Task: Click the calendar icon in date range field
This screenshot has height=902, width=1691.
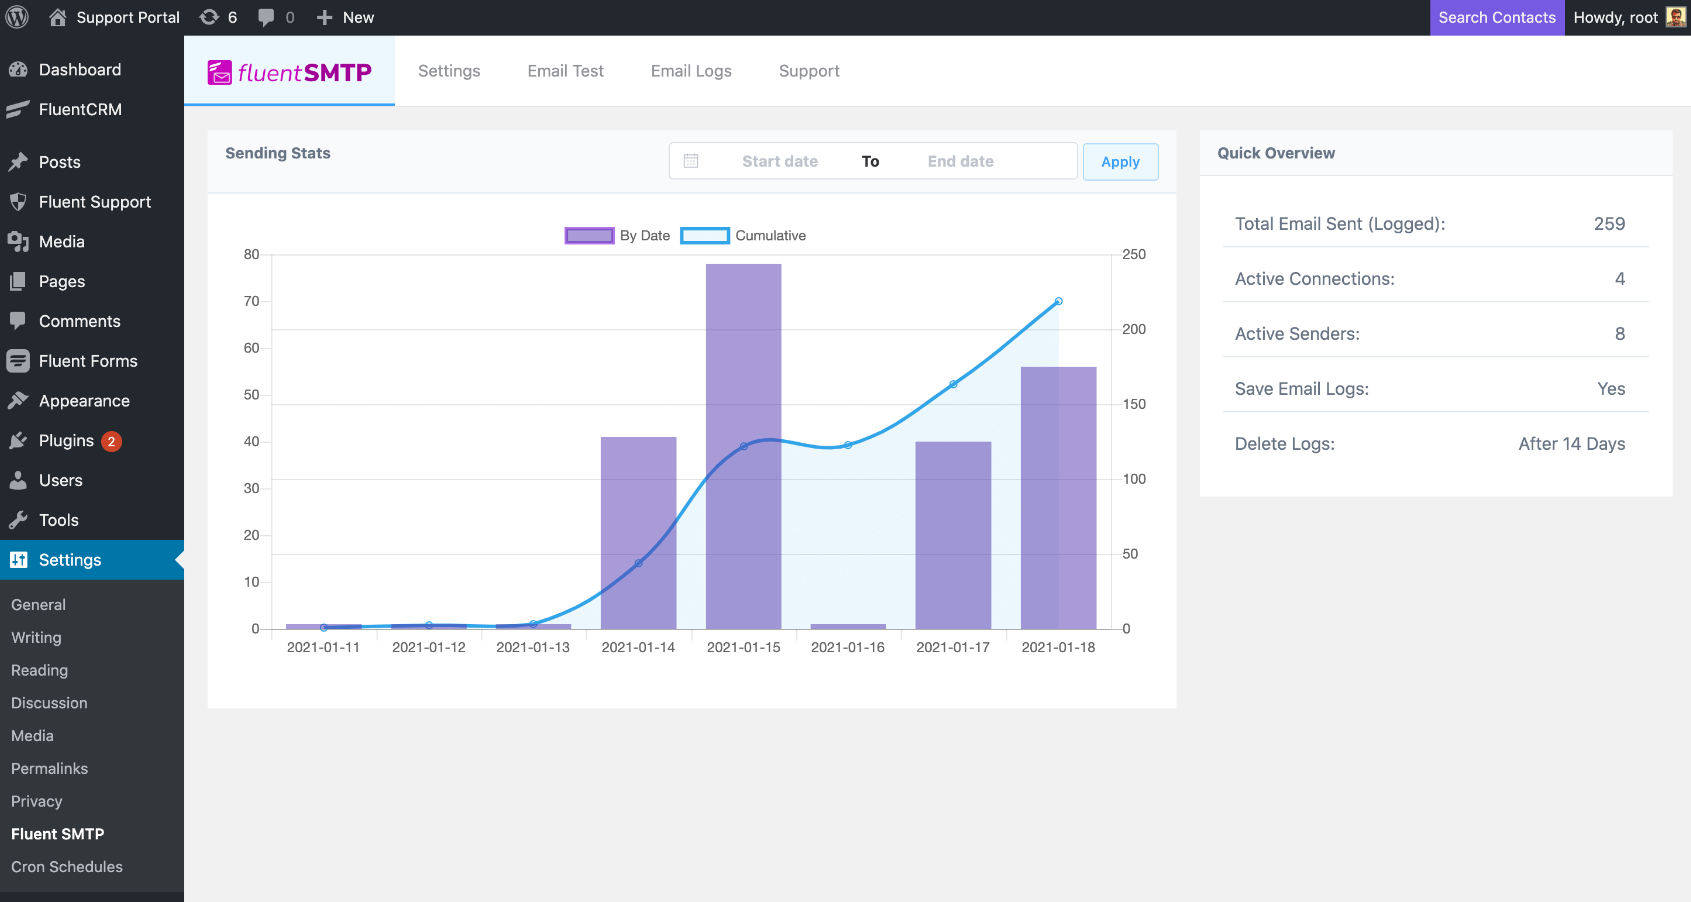Action: 691,161
